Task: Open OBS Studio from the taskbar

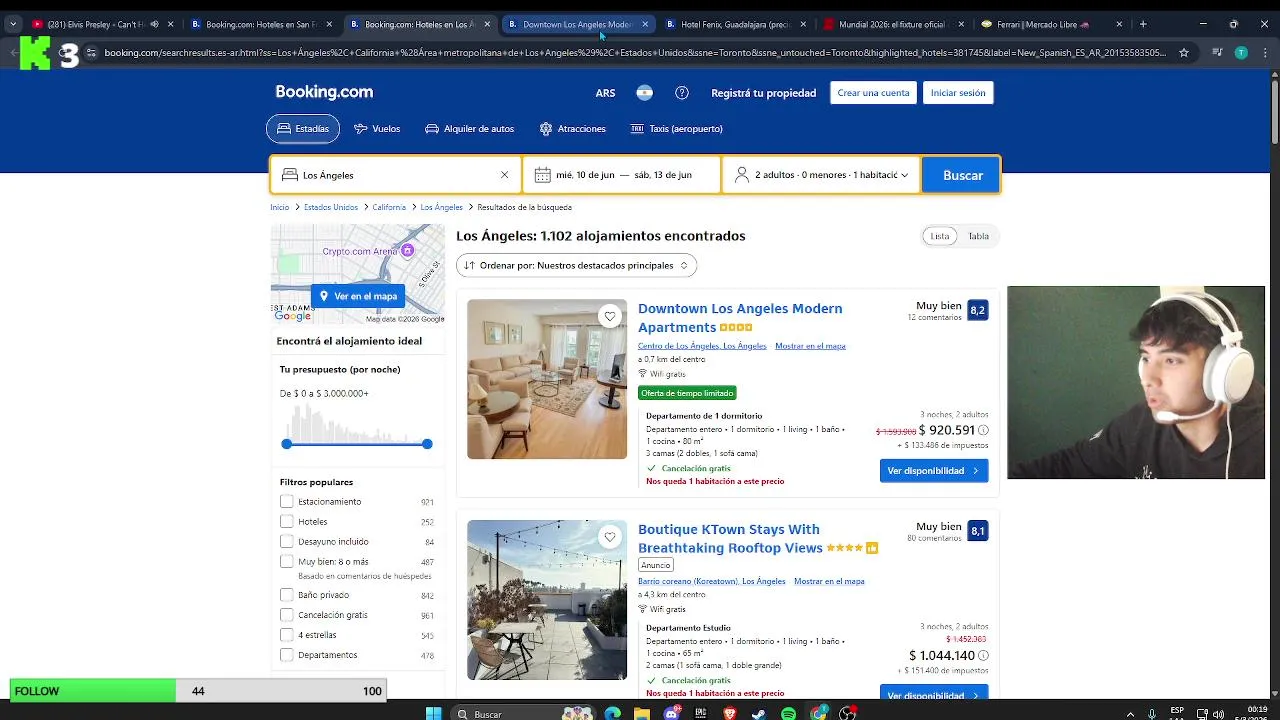Action: pyautogui.click(x=848, y=713)
